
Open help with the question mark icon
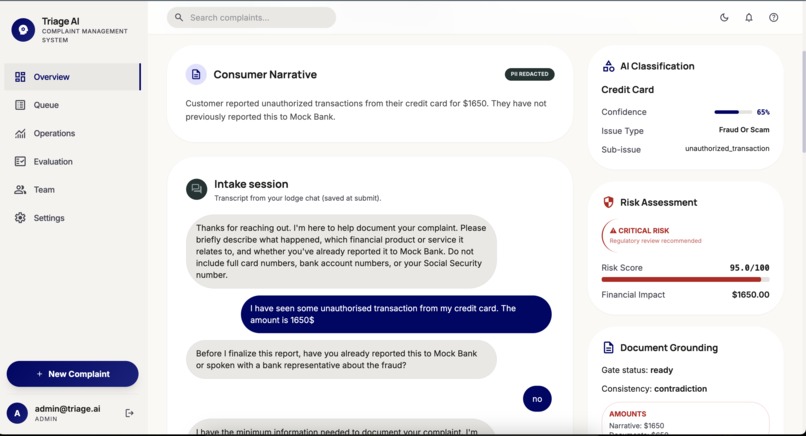(x=774, y=17)
